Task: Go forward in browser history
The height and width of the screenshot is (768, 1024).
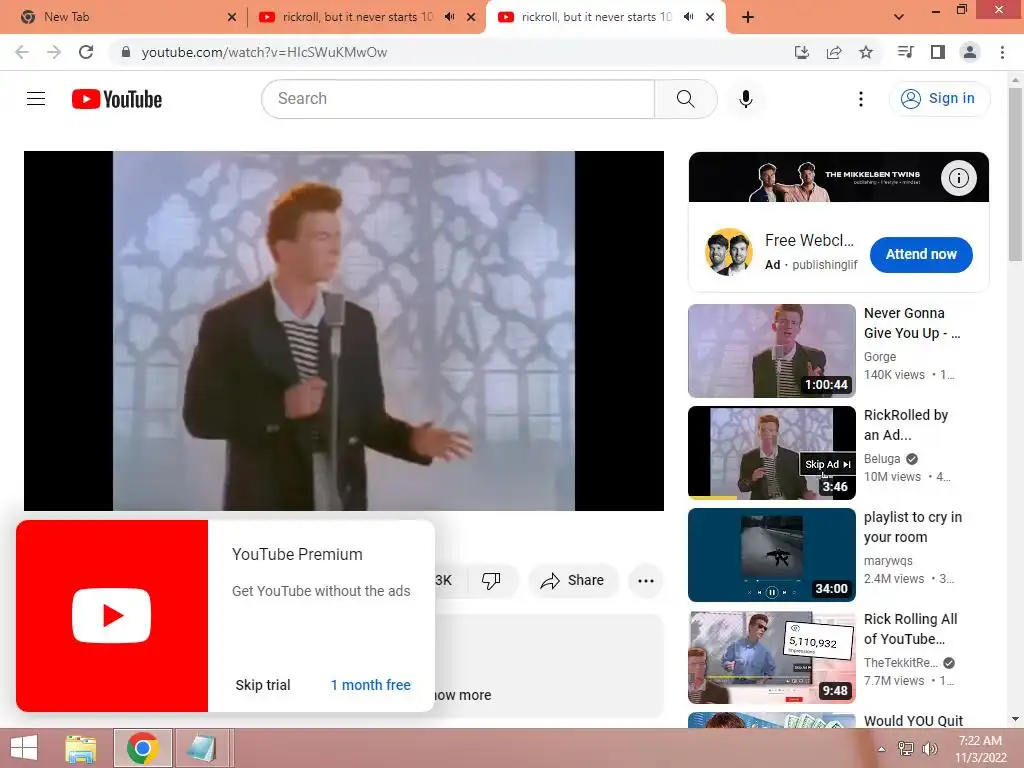Action: (x=54, y=52)
